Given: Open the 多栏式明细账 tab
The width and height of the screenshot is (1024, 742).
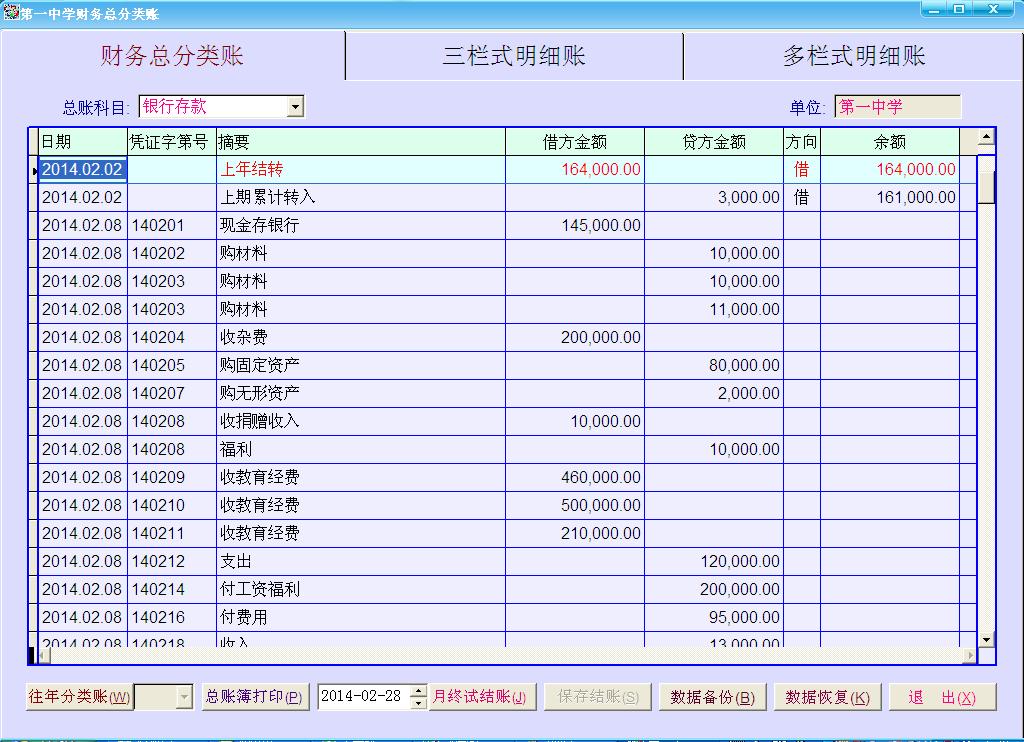Looking at the screenshot, I should point(853,56).
